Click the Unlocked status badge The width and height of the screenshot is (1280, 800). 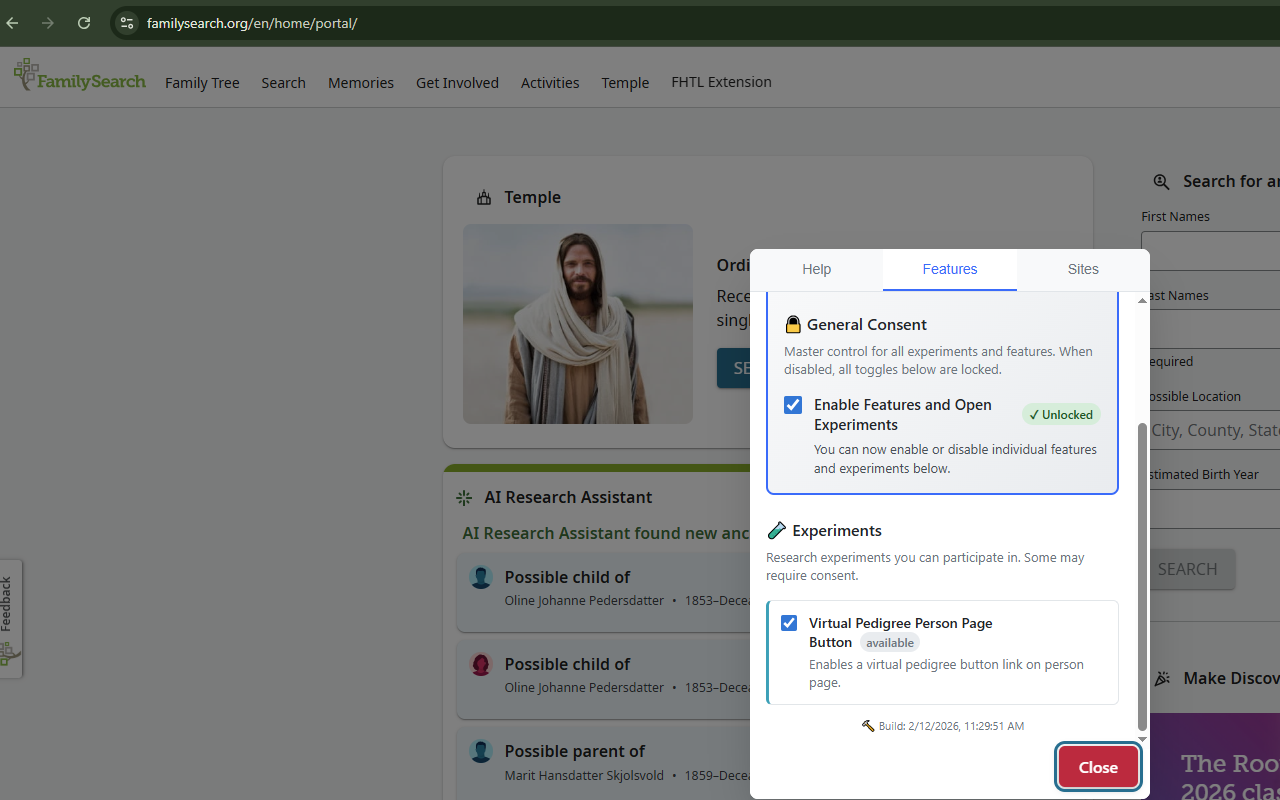[1061, 414]
